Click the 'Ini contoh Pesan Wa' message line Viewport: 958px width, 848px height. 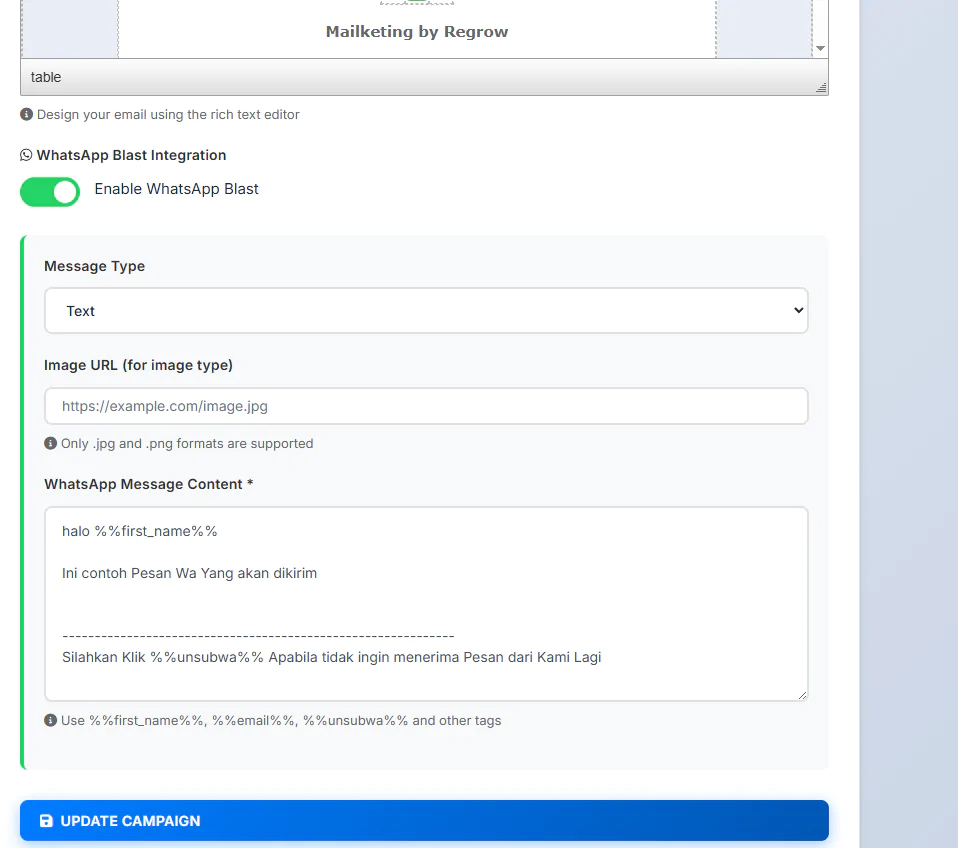point(189,573)
